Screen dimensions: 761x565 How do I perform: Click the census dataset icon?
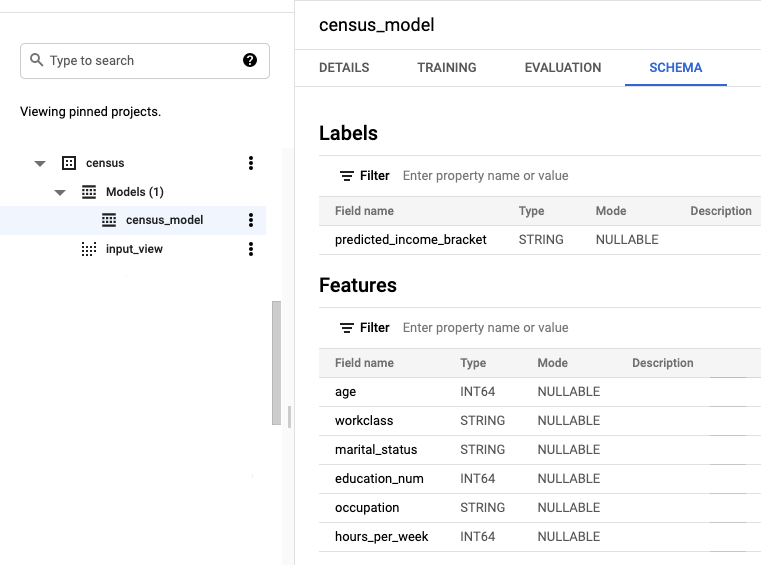pyautogui.click(x=69, y=163)
